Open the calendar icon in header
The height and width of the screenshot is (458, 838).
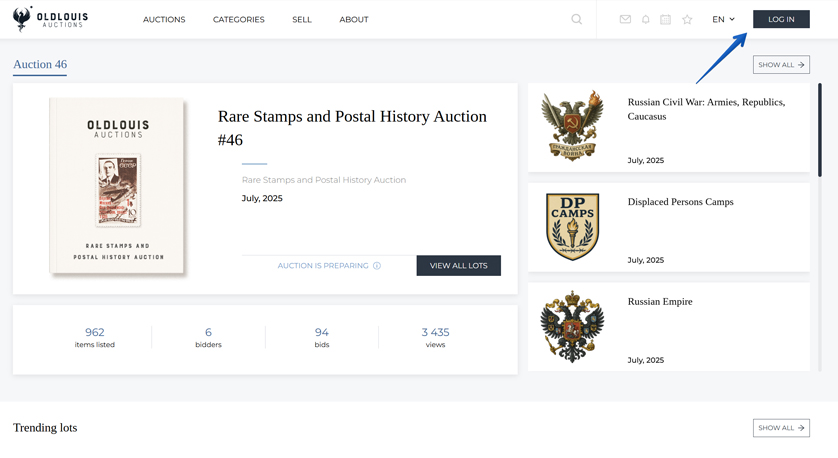(665, 19)
